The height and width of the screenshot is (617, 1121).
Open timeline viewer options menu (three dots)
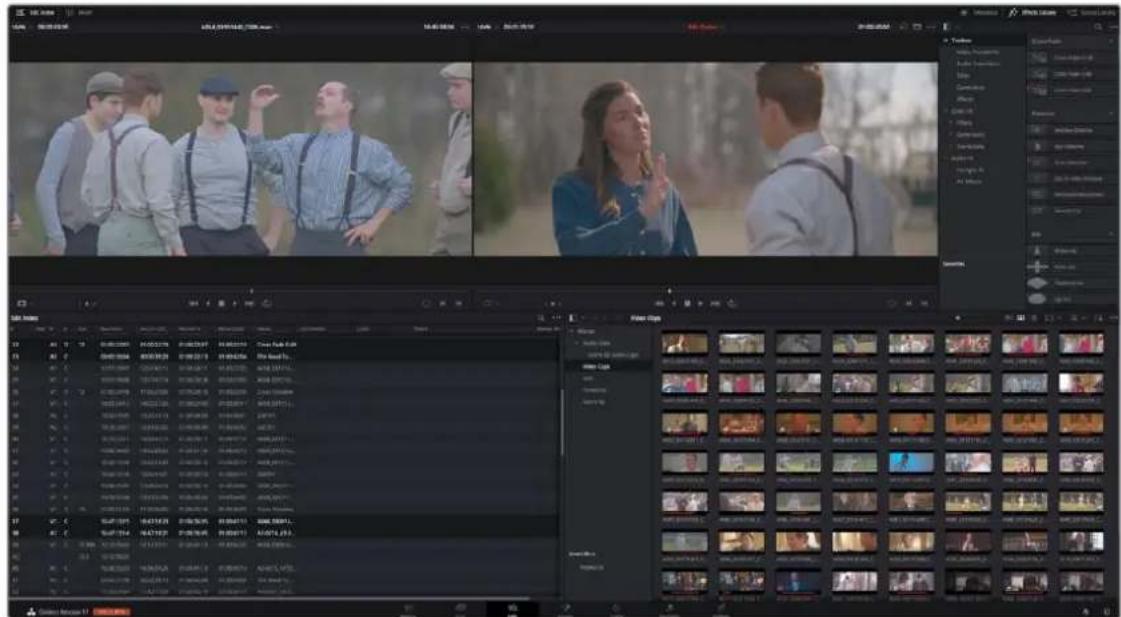tap(930, 27)
